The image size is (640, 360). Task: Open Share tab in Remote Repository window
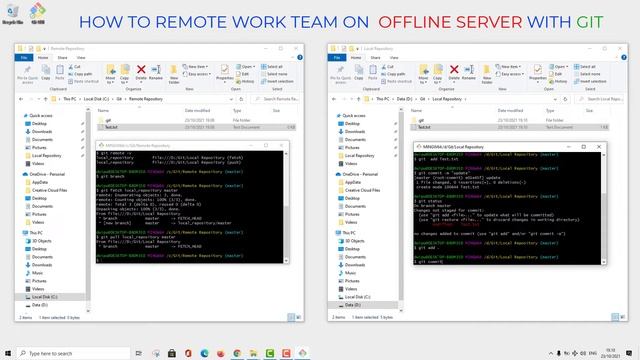coord(62,58)
